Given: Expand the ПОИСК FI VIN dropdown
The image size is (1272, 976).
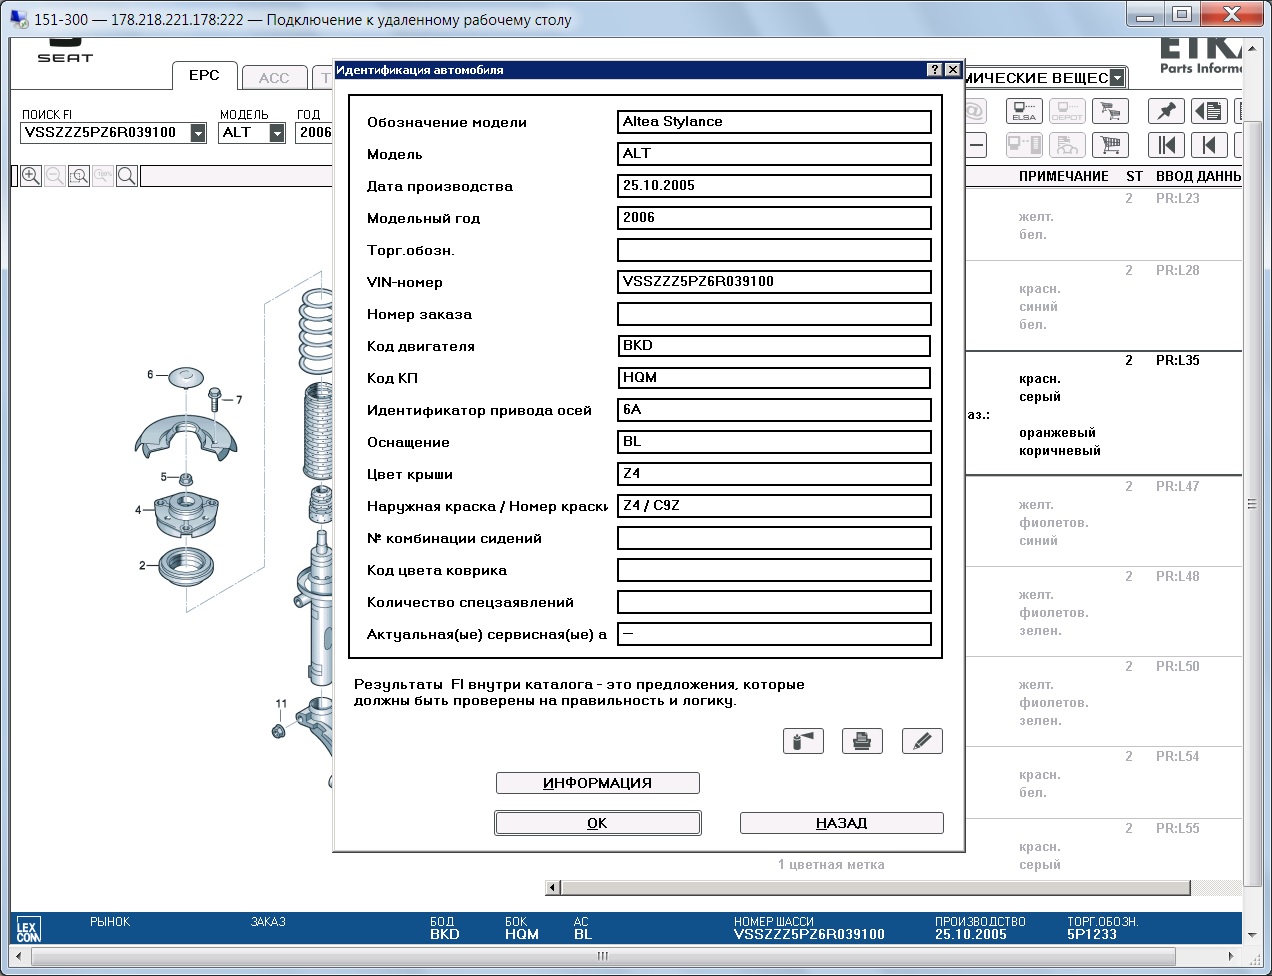Looking at the screenshot, I should tap(198, 133).
